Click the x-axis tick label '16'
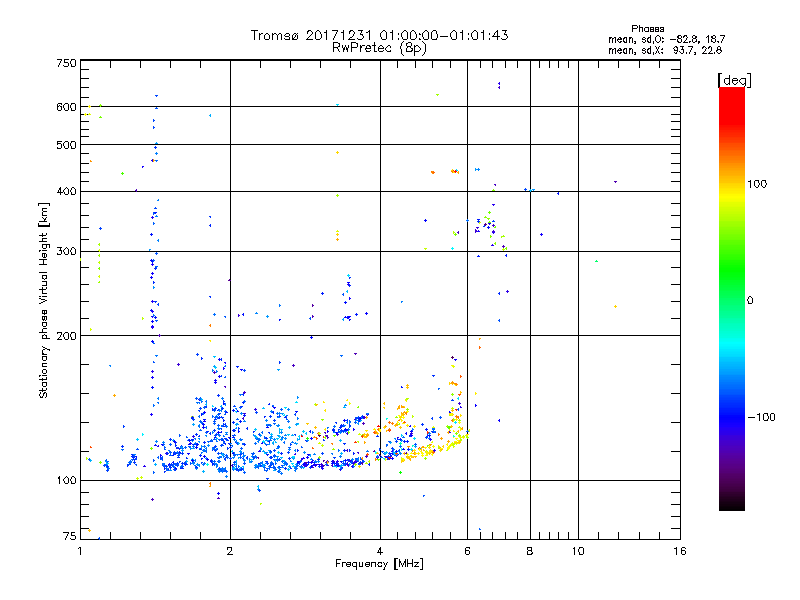Viewport: 800px width, 600px height. coord(680,551)
